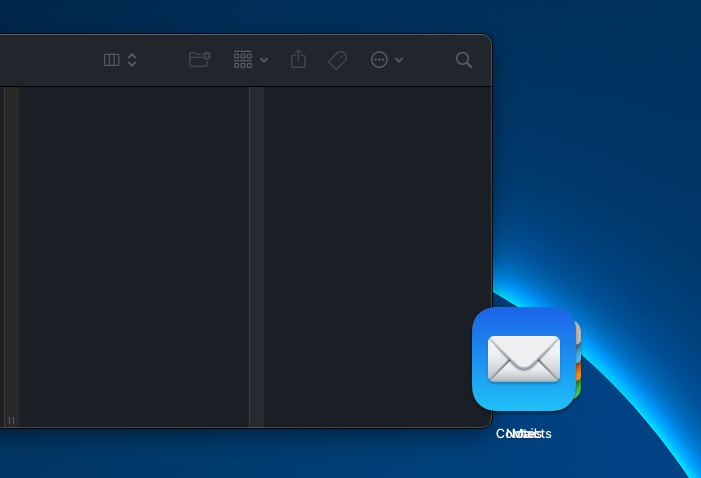The height and width of the screenshot is (478, 701).
Task: Select the Mail app icon on desktop
Action: 524,359
